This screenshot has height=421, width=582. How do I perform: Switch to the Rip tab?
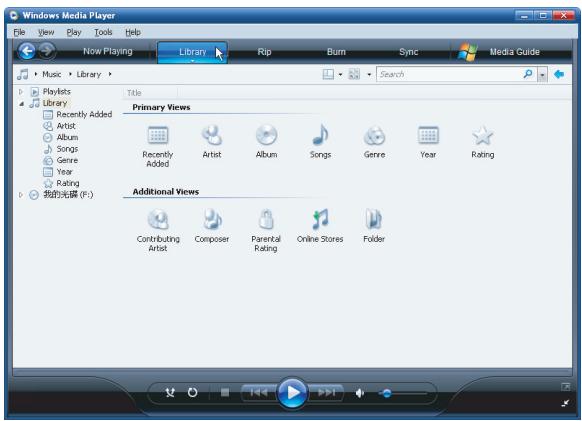264,52
